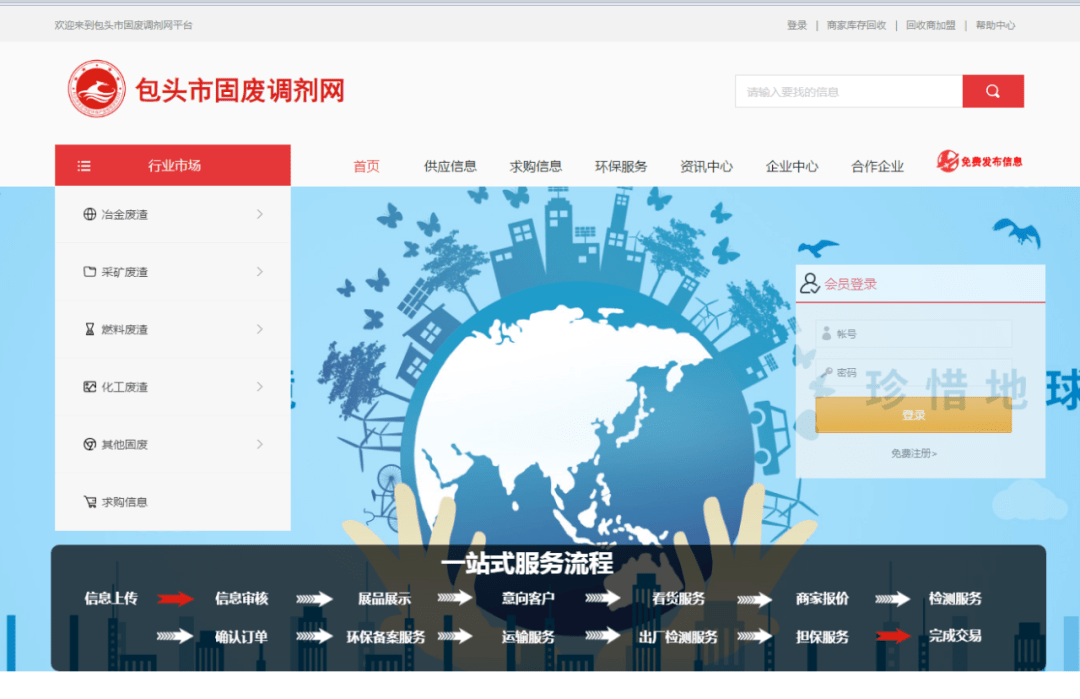Open the 免费注册 registration link
1080x699 pixels.
[913, 452]
